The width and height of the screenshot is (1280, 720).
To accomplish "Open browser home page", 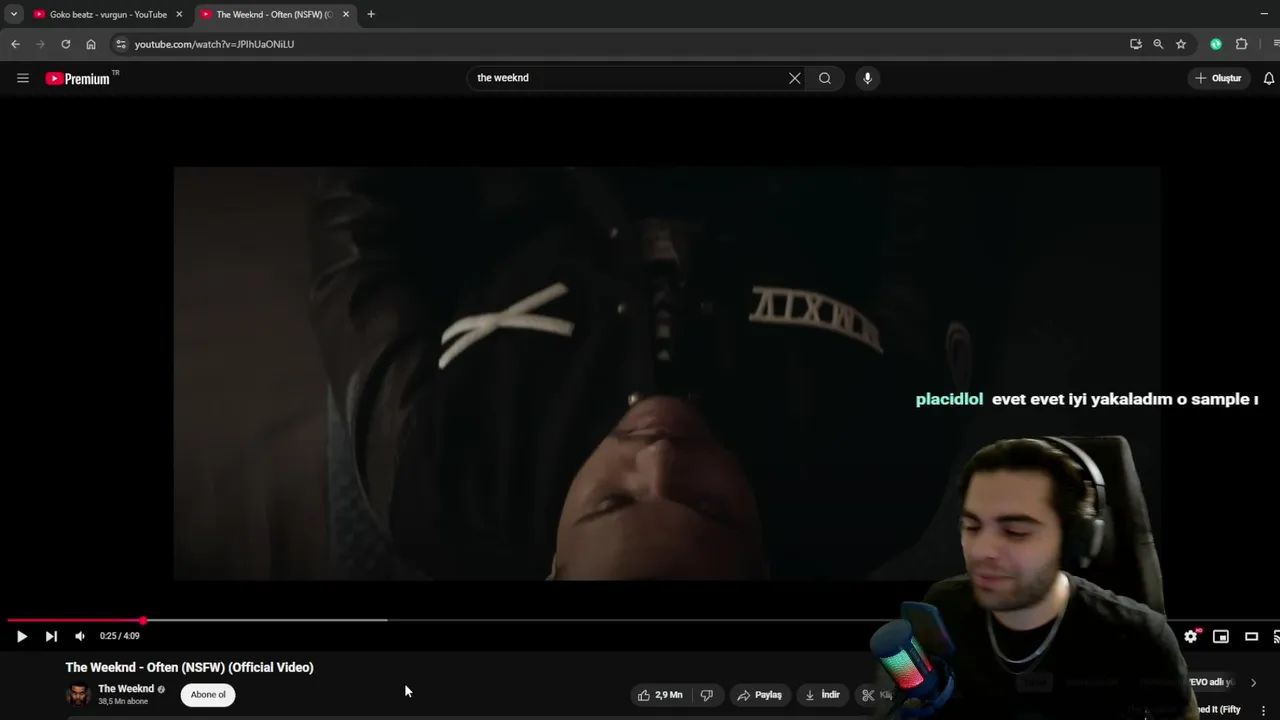I will pyautogui.click(x=91, y=44).
